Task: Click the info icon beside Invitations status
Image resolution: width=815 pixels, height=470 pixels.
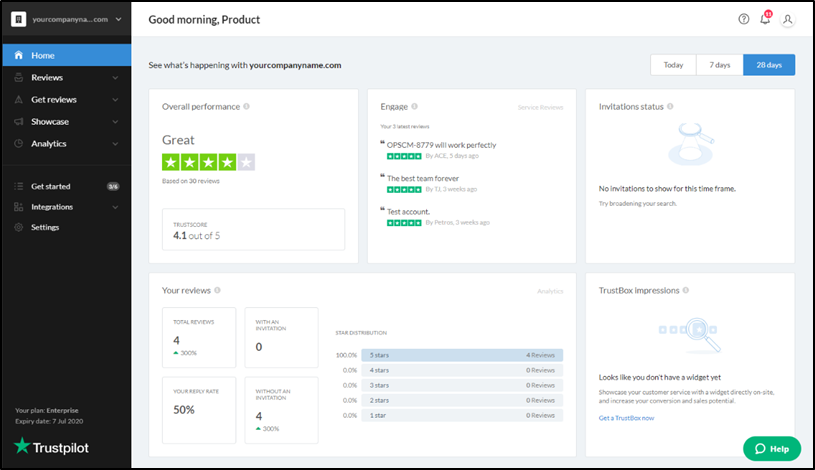Action: click(670, 106)
